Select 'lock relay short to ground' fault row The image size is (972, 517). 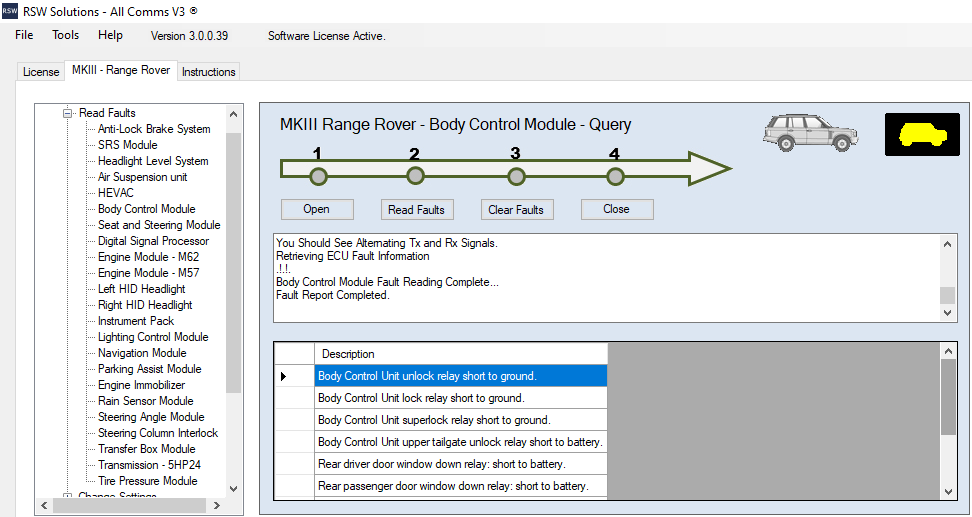[x=461, y=398]
